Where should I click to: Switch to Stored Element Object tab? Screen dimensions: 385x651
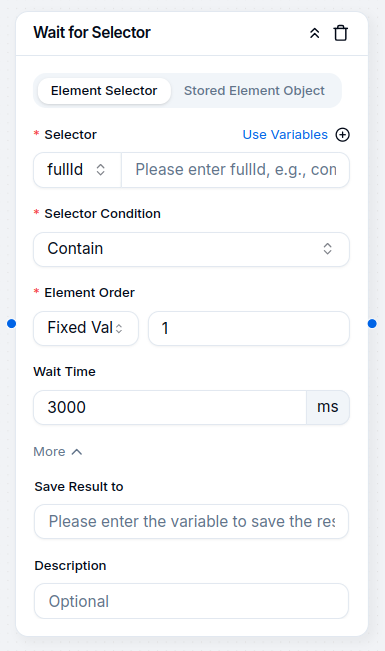coord(254,91)
